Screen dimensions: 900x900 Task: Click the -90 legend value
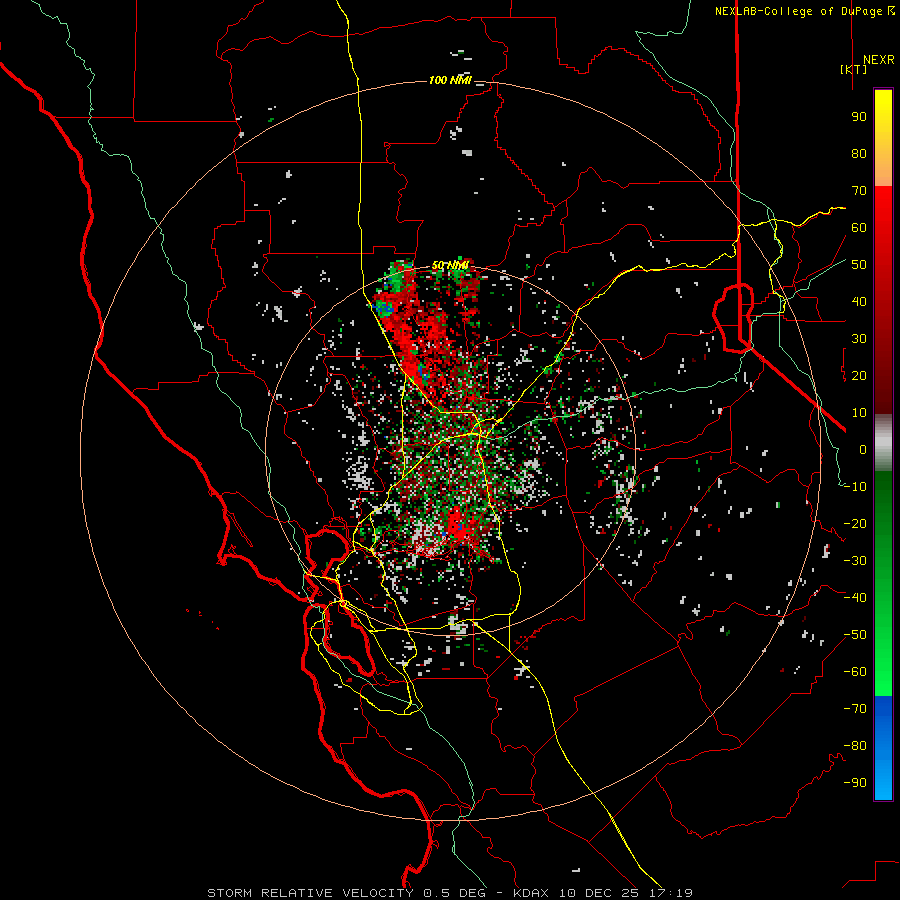coord(855,783)
